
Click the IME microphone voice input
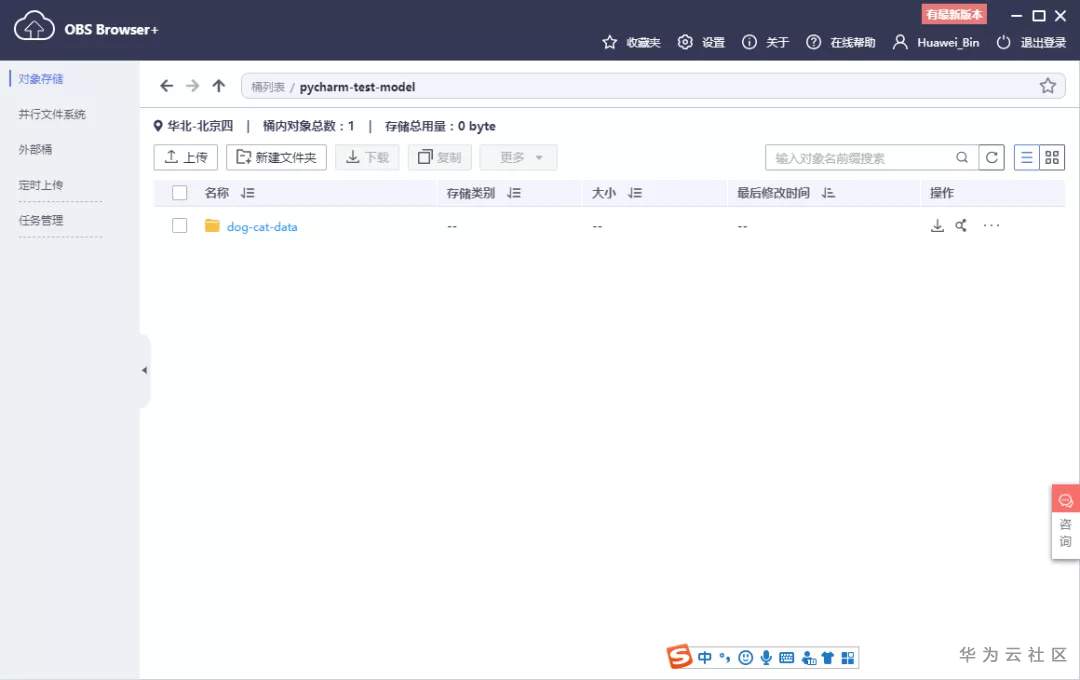[x=766, y=657]
